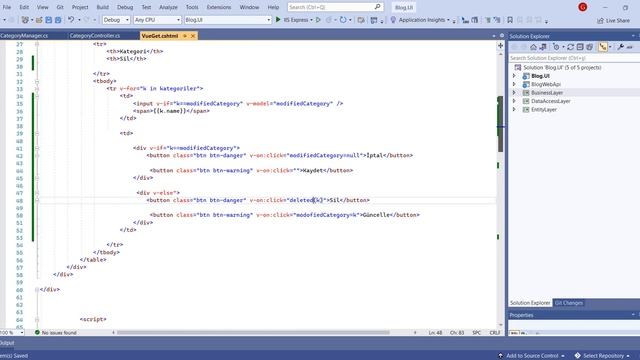This screenshot has height=360, width=640.
Task: Start debugging with green IIS Express arrow
Action: pos(278,20)
